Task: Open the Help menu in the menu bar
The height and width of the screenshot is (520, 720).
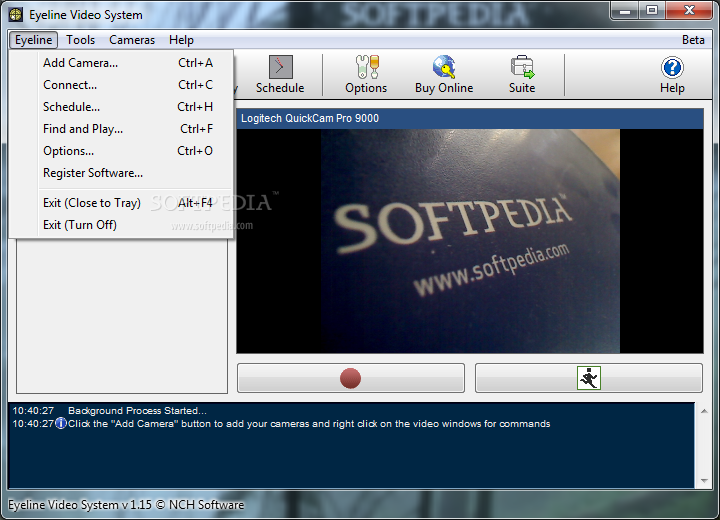Action: click(x=181, y=40)
